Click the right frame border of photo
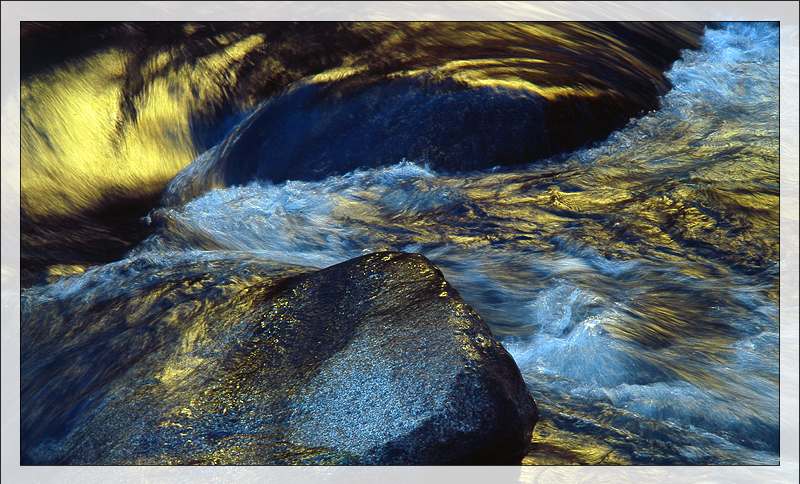The image size is (800, 484). (789, 242)
